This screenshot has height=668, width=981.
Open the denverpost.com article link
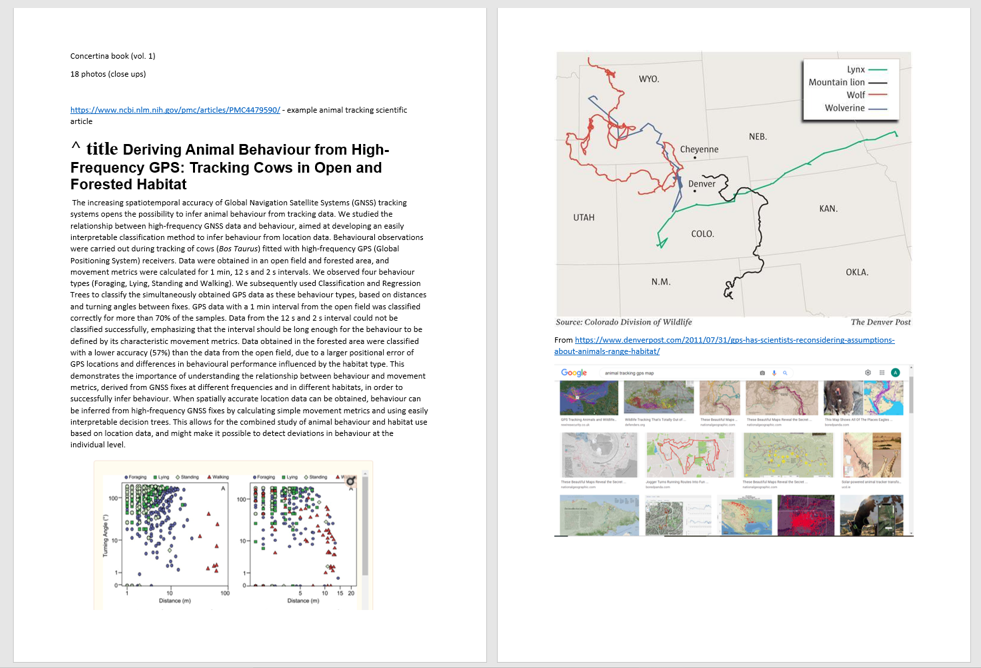click(x=724, y=346)
